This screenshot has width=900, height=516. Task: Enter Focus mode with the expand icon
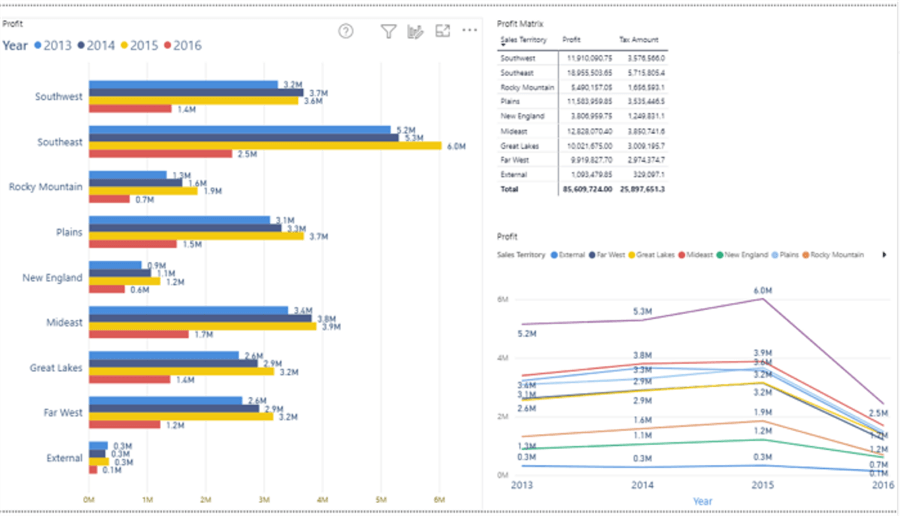click(443, 31)
